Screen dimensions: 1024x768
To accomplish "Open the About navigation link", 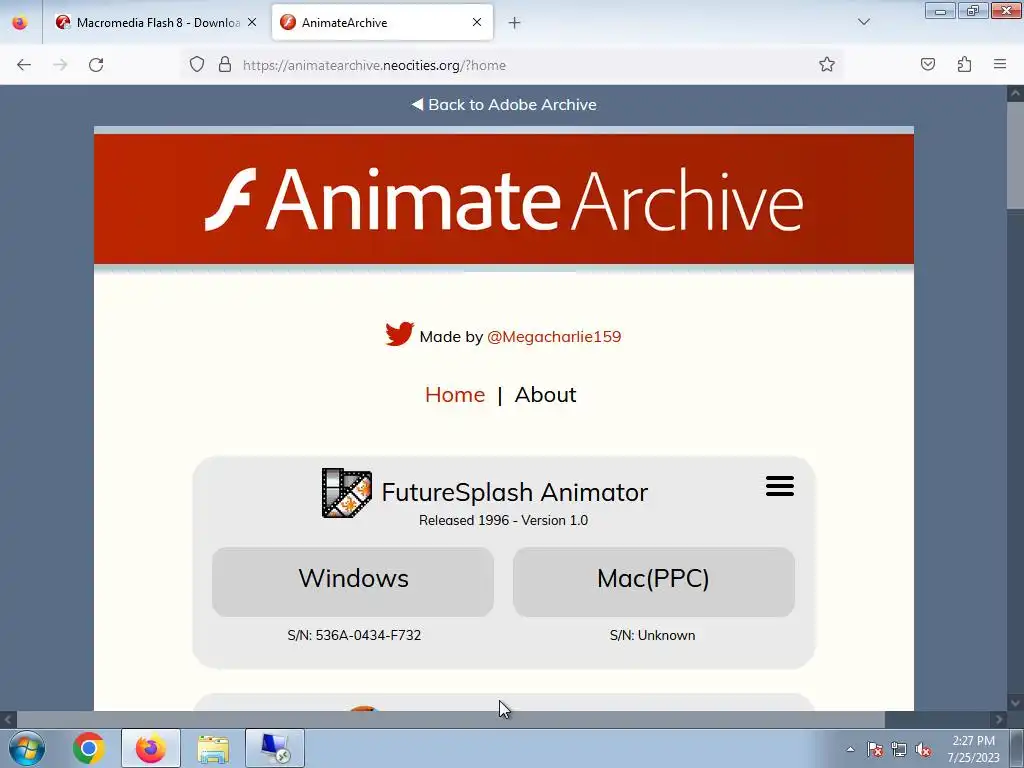I will (x=545, y=394).
